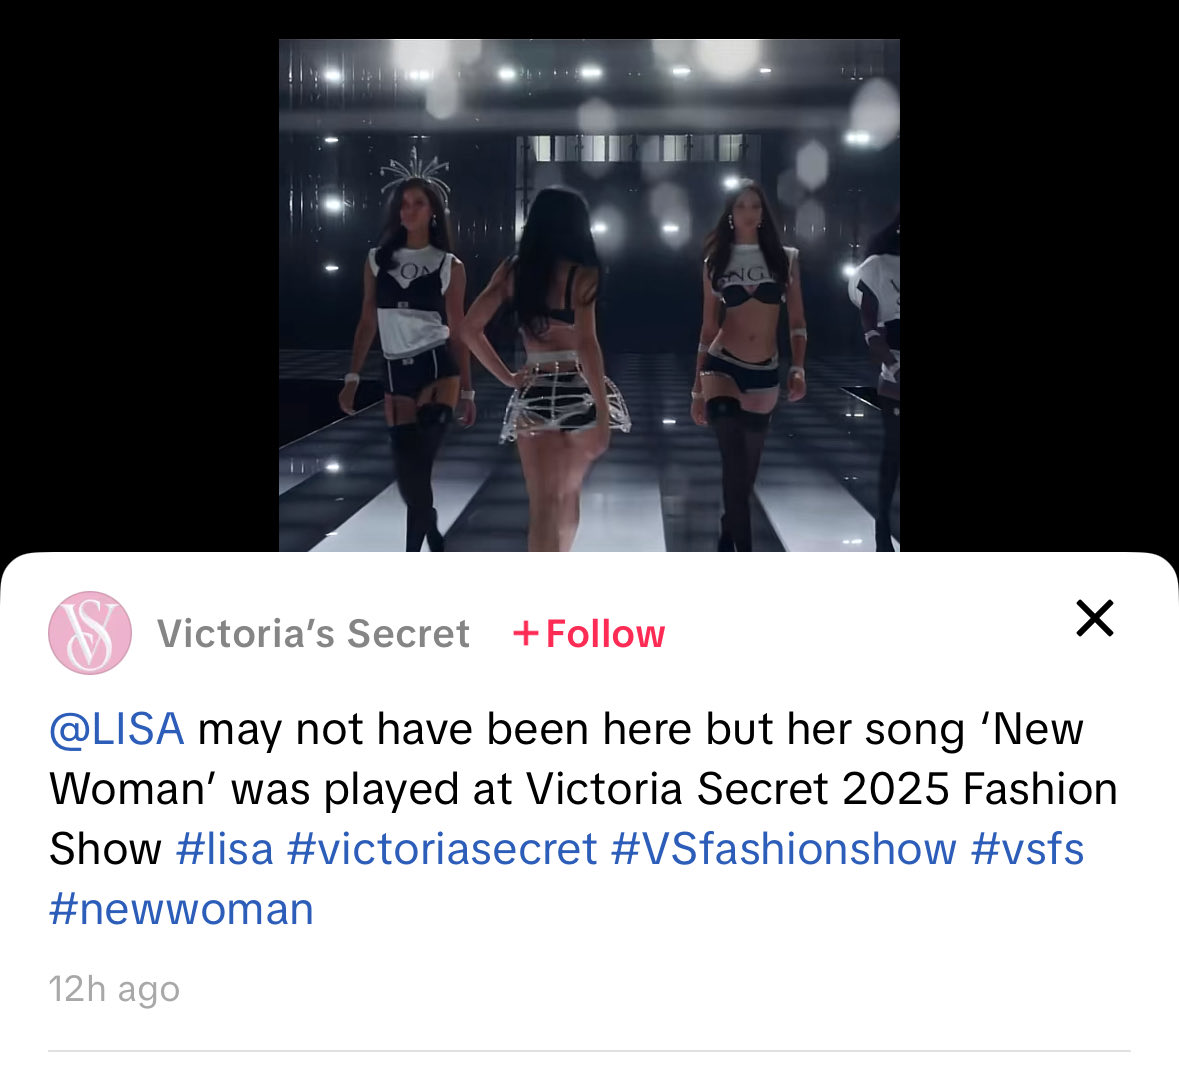Close the caption panel with X
The width and height of the screenshot is (1179, 1065).
(1095, 619)
